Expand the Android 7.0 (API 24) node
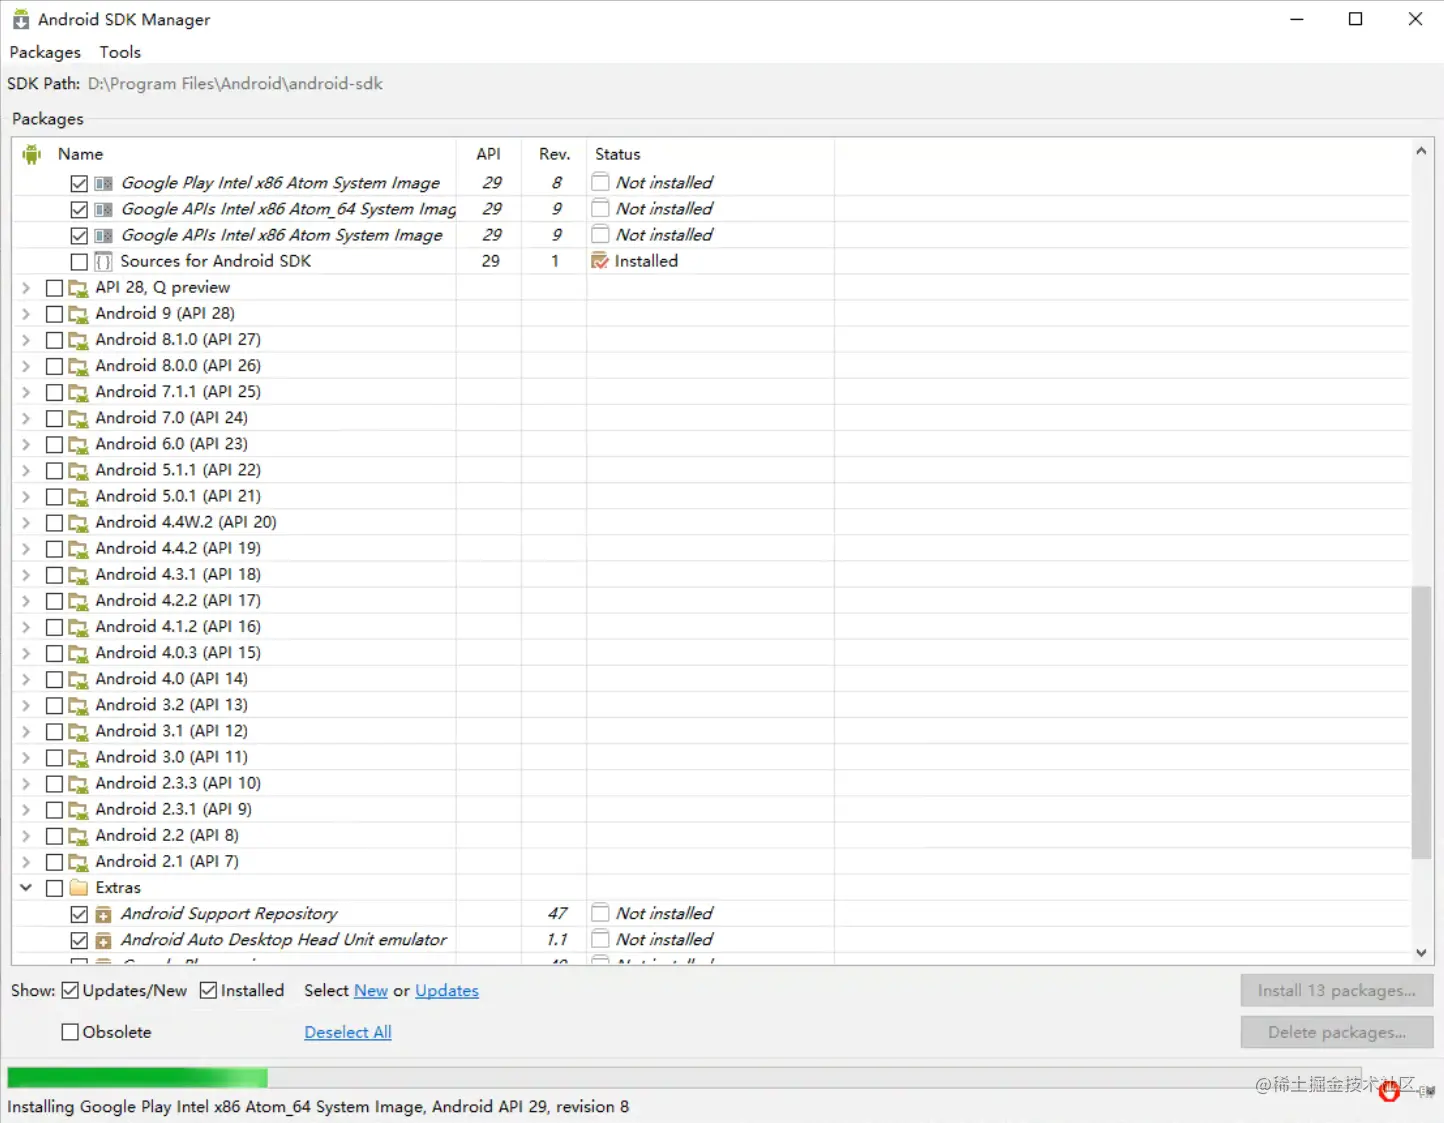 click(x=26, y=418)
